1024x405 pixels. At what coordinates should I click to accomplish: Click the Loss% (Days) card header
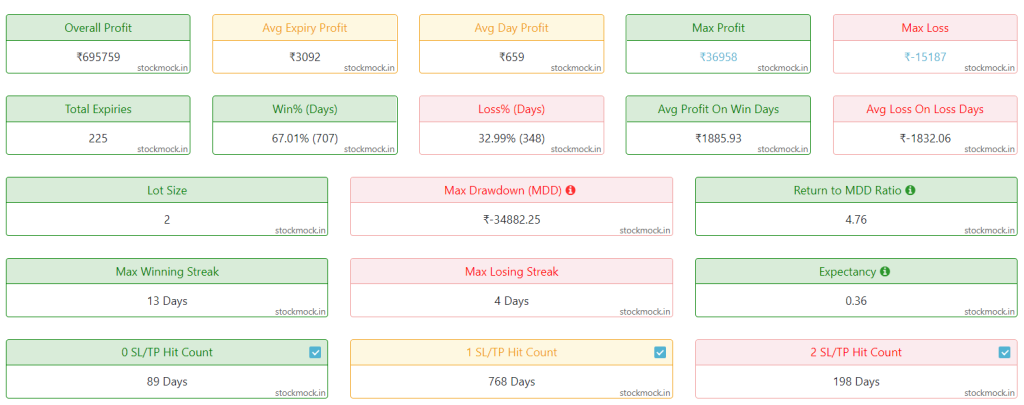click(511, 109)
